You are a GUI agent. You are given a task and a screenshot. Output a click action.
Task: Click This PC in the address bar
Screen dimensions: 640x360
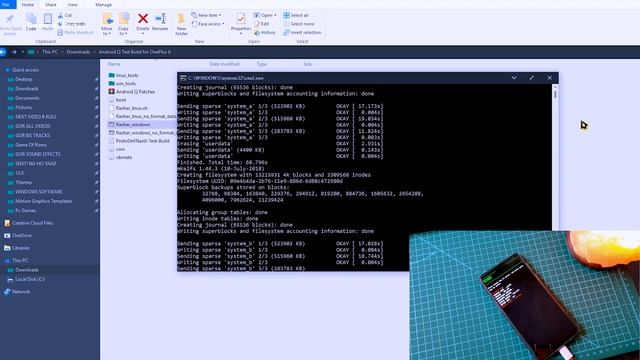click(x=50, y=52)
